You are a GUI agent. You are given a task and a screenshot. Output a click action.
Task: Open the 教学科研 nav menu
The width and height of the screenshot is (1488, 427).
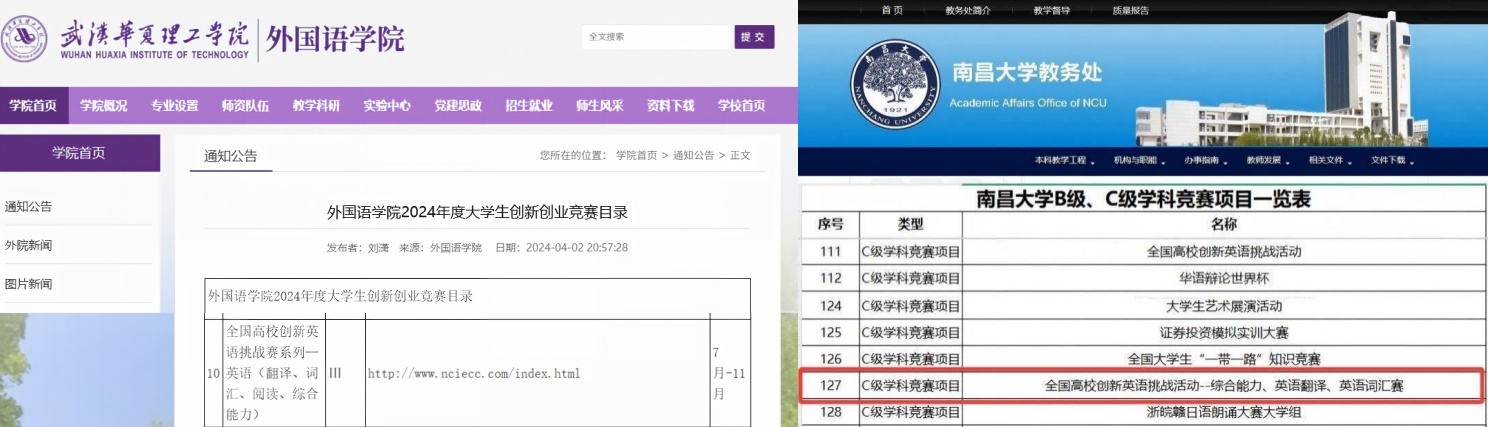click(316, 105)
